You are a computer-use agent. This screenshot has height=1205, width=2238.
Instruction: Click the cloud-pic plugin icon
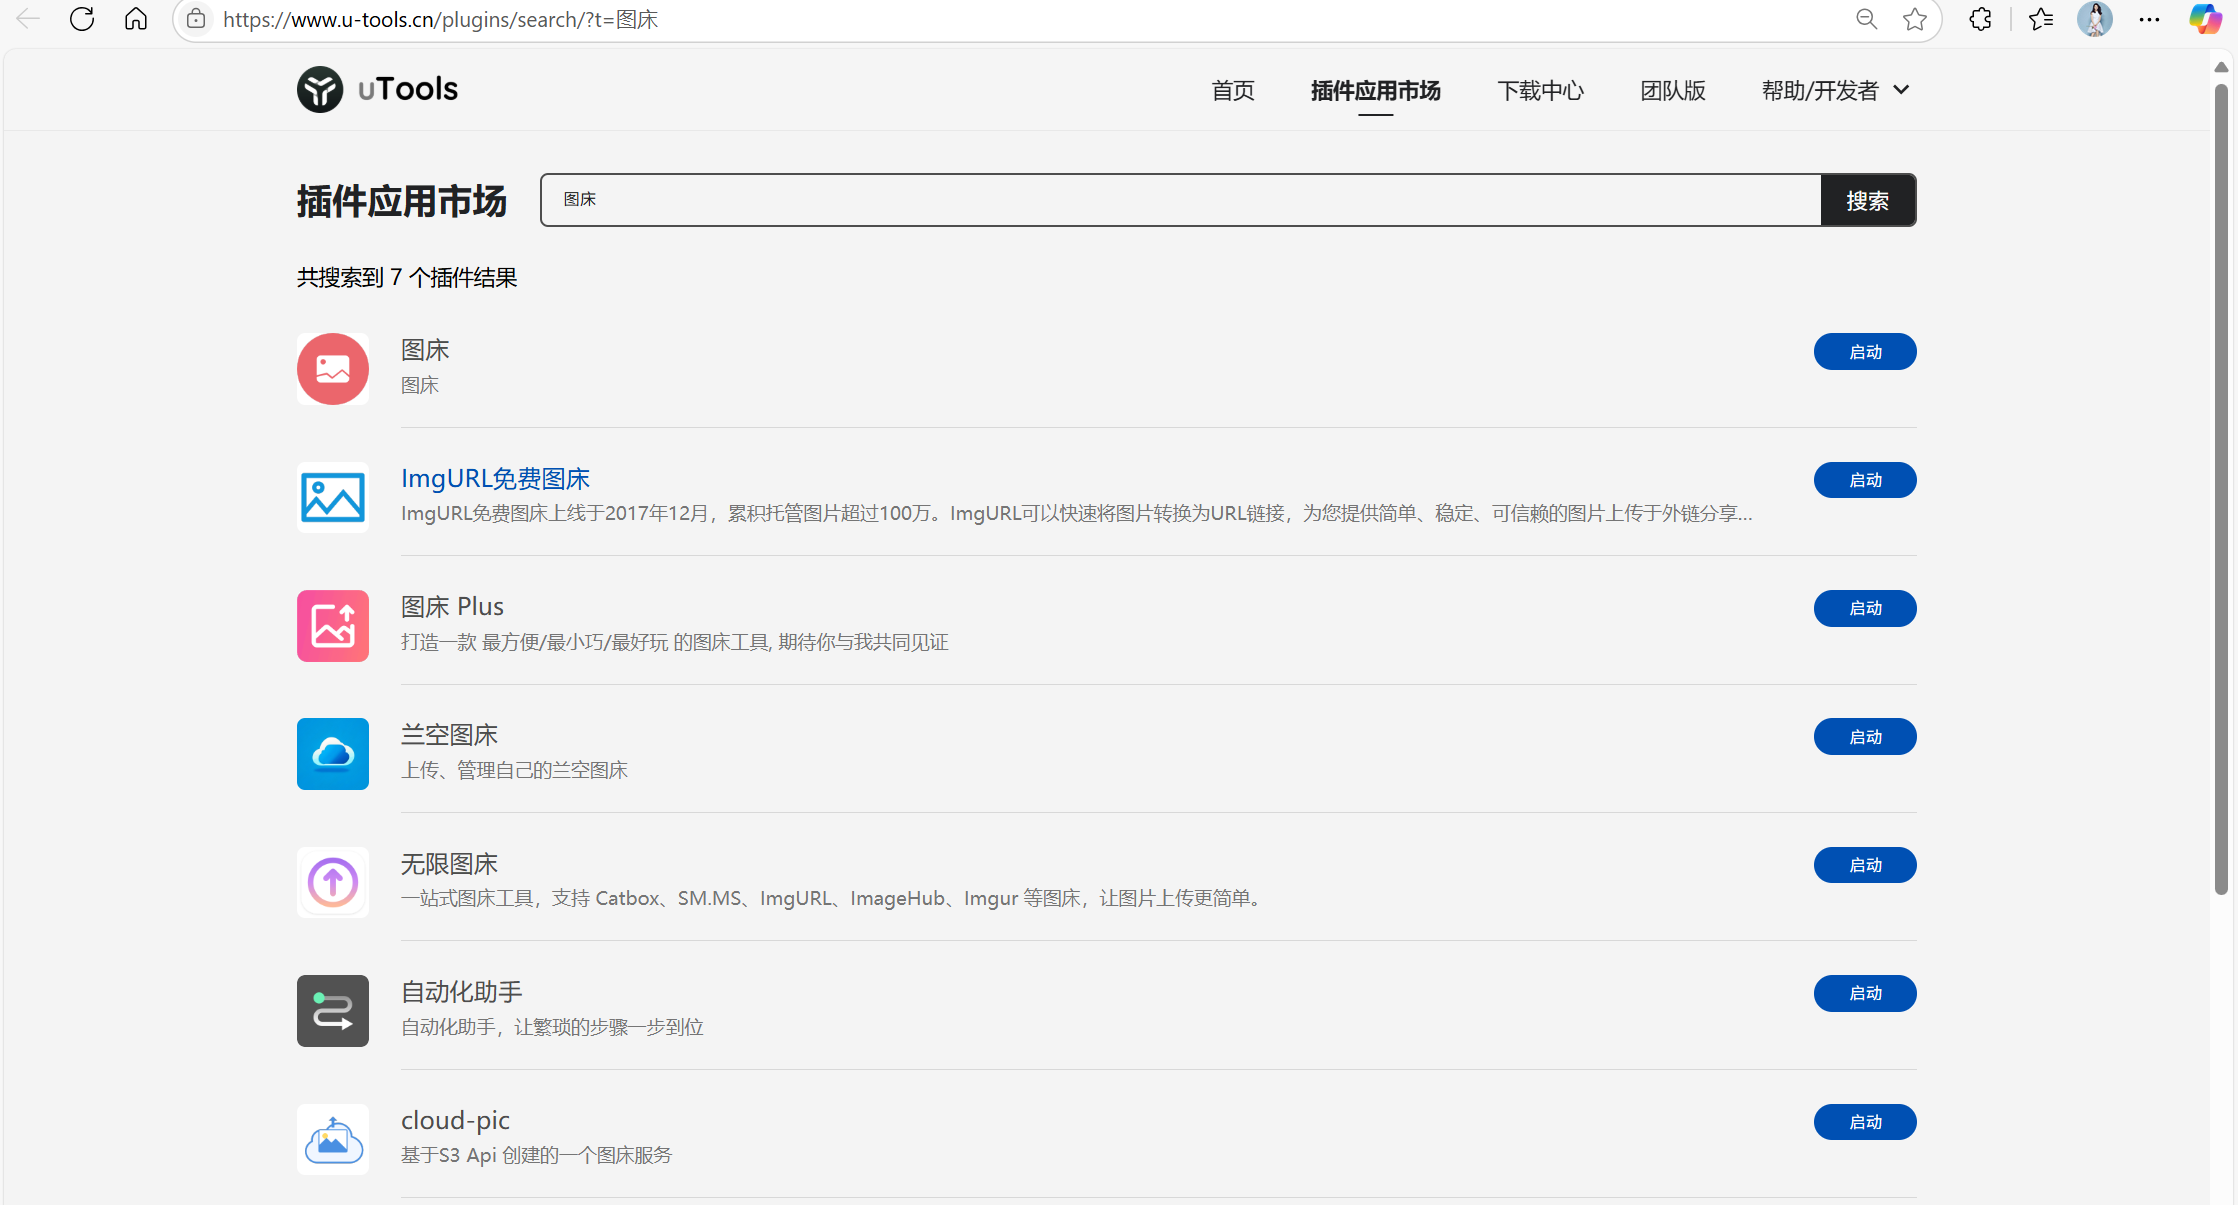[333, 1139]
